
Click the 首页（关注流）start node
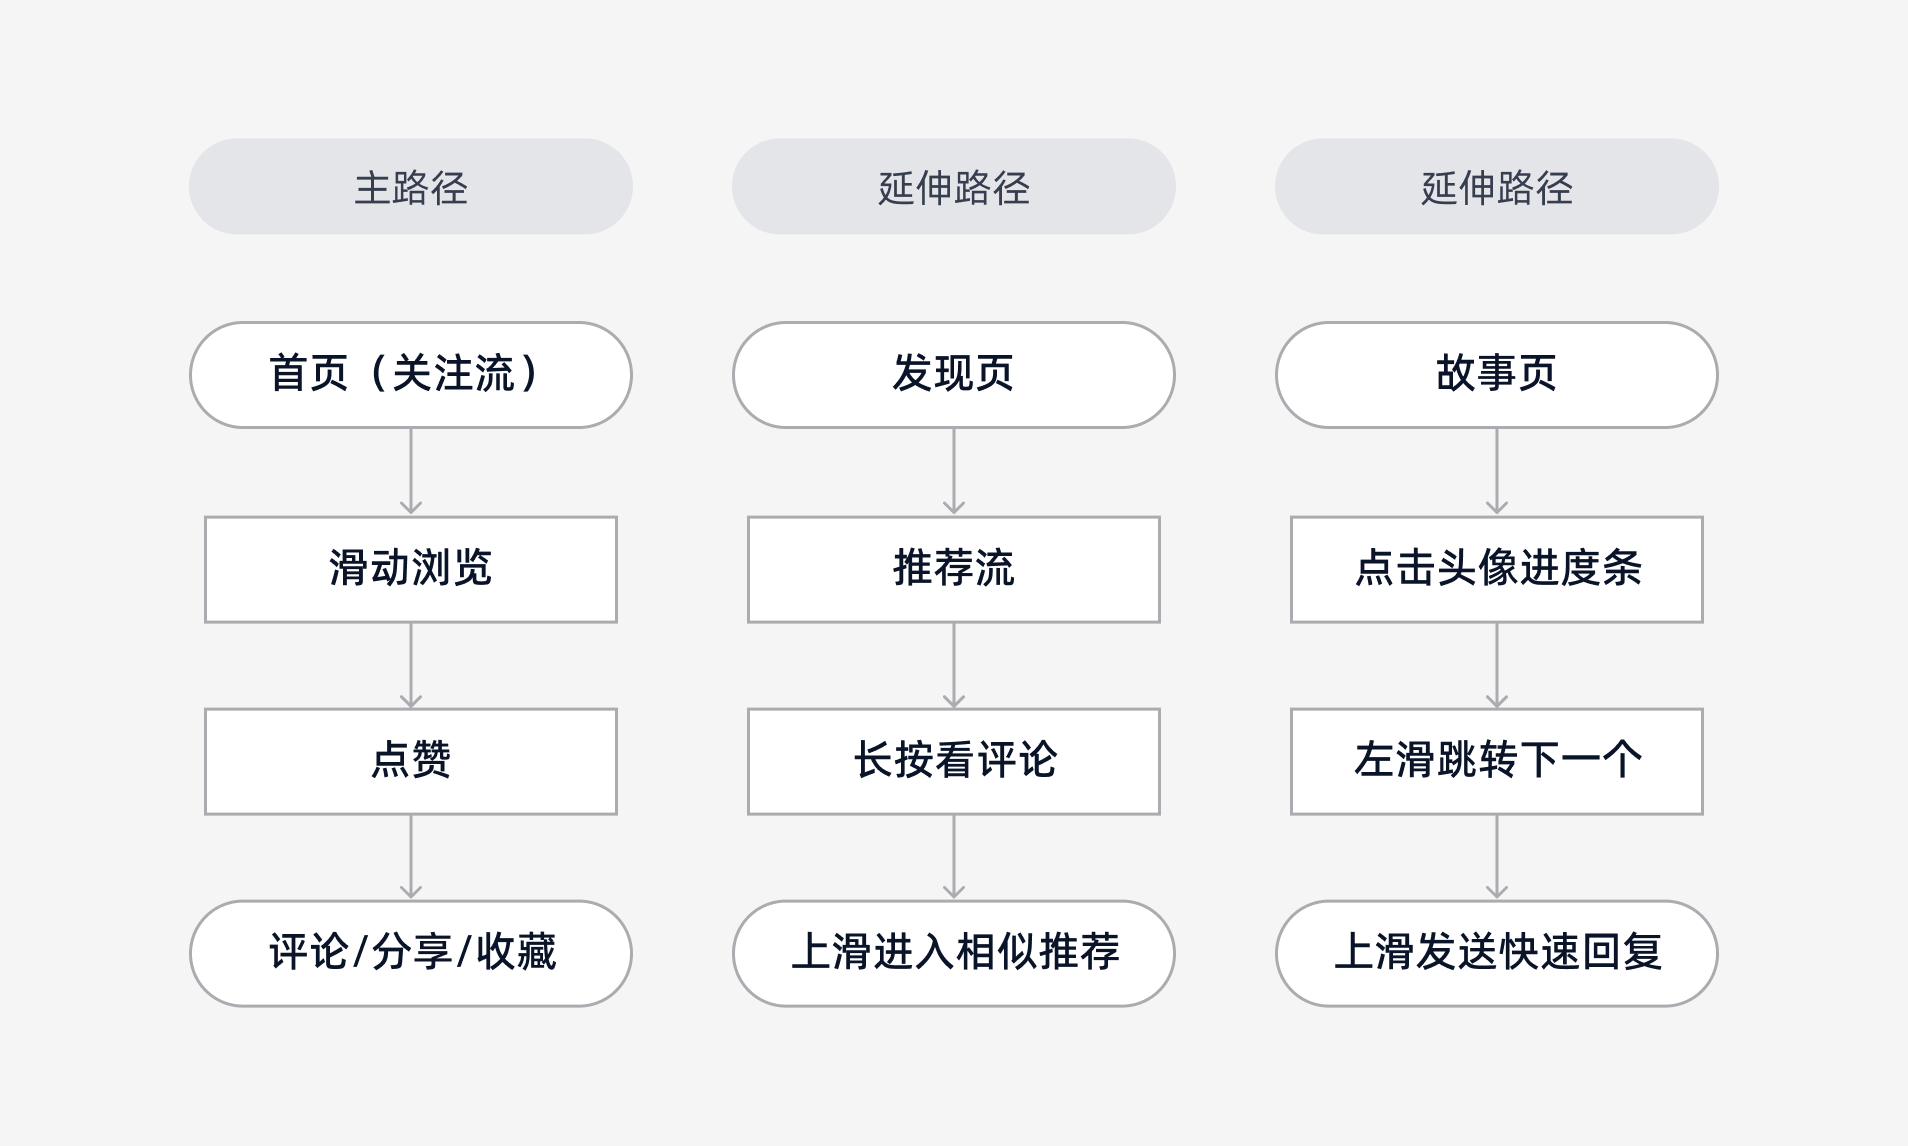tap(410, 374)
